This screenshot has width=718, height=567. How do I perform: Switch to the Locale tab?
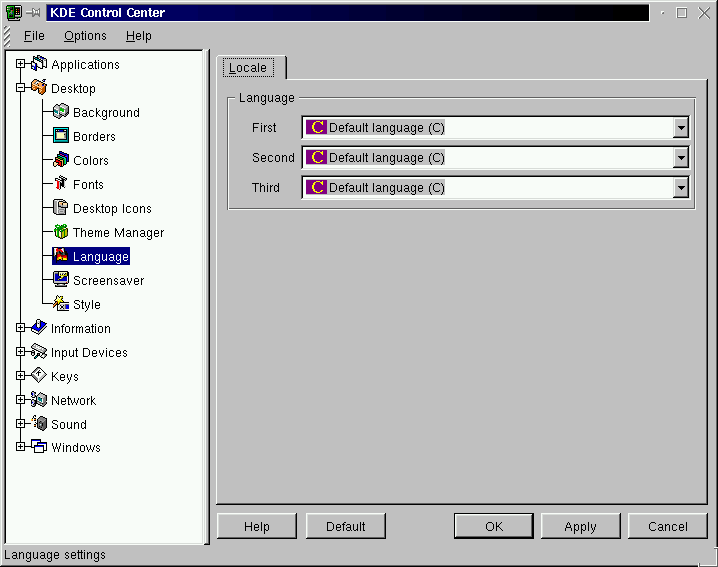tap(248, 68)
